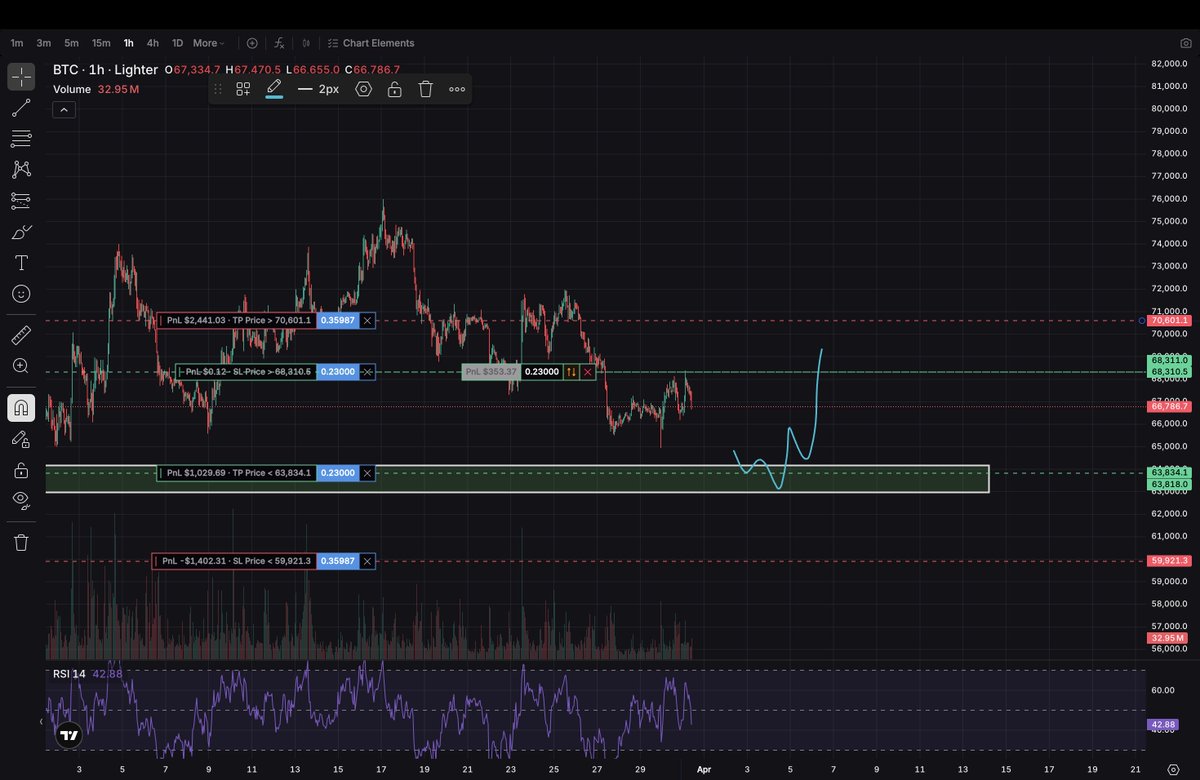
Task: Click the 59,921.3 red price axis tag
Action: coord(1169,561)
